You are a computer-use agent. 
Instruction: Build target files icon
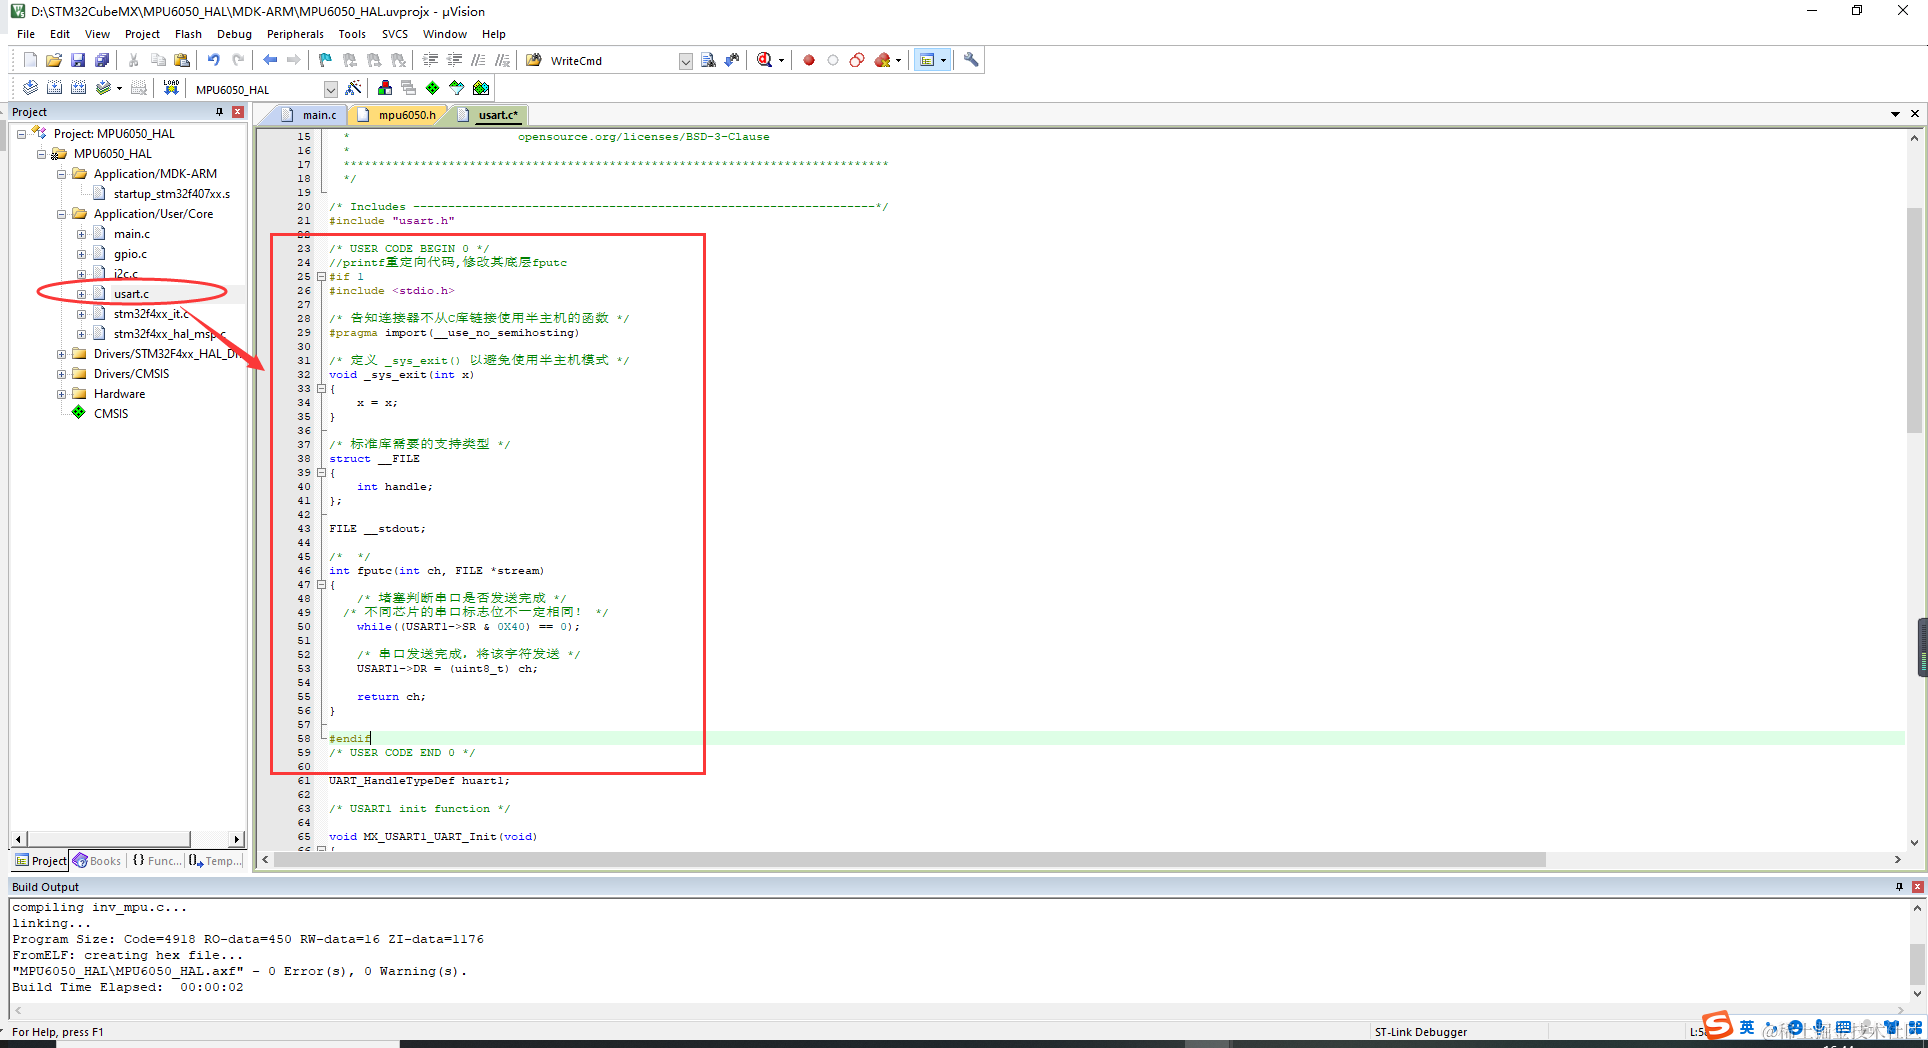click(54, 88)
